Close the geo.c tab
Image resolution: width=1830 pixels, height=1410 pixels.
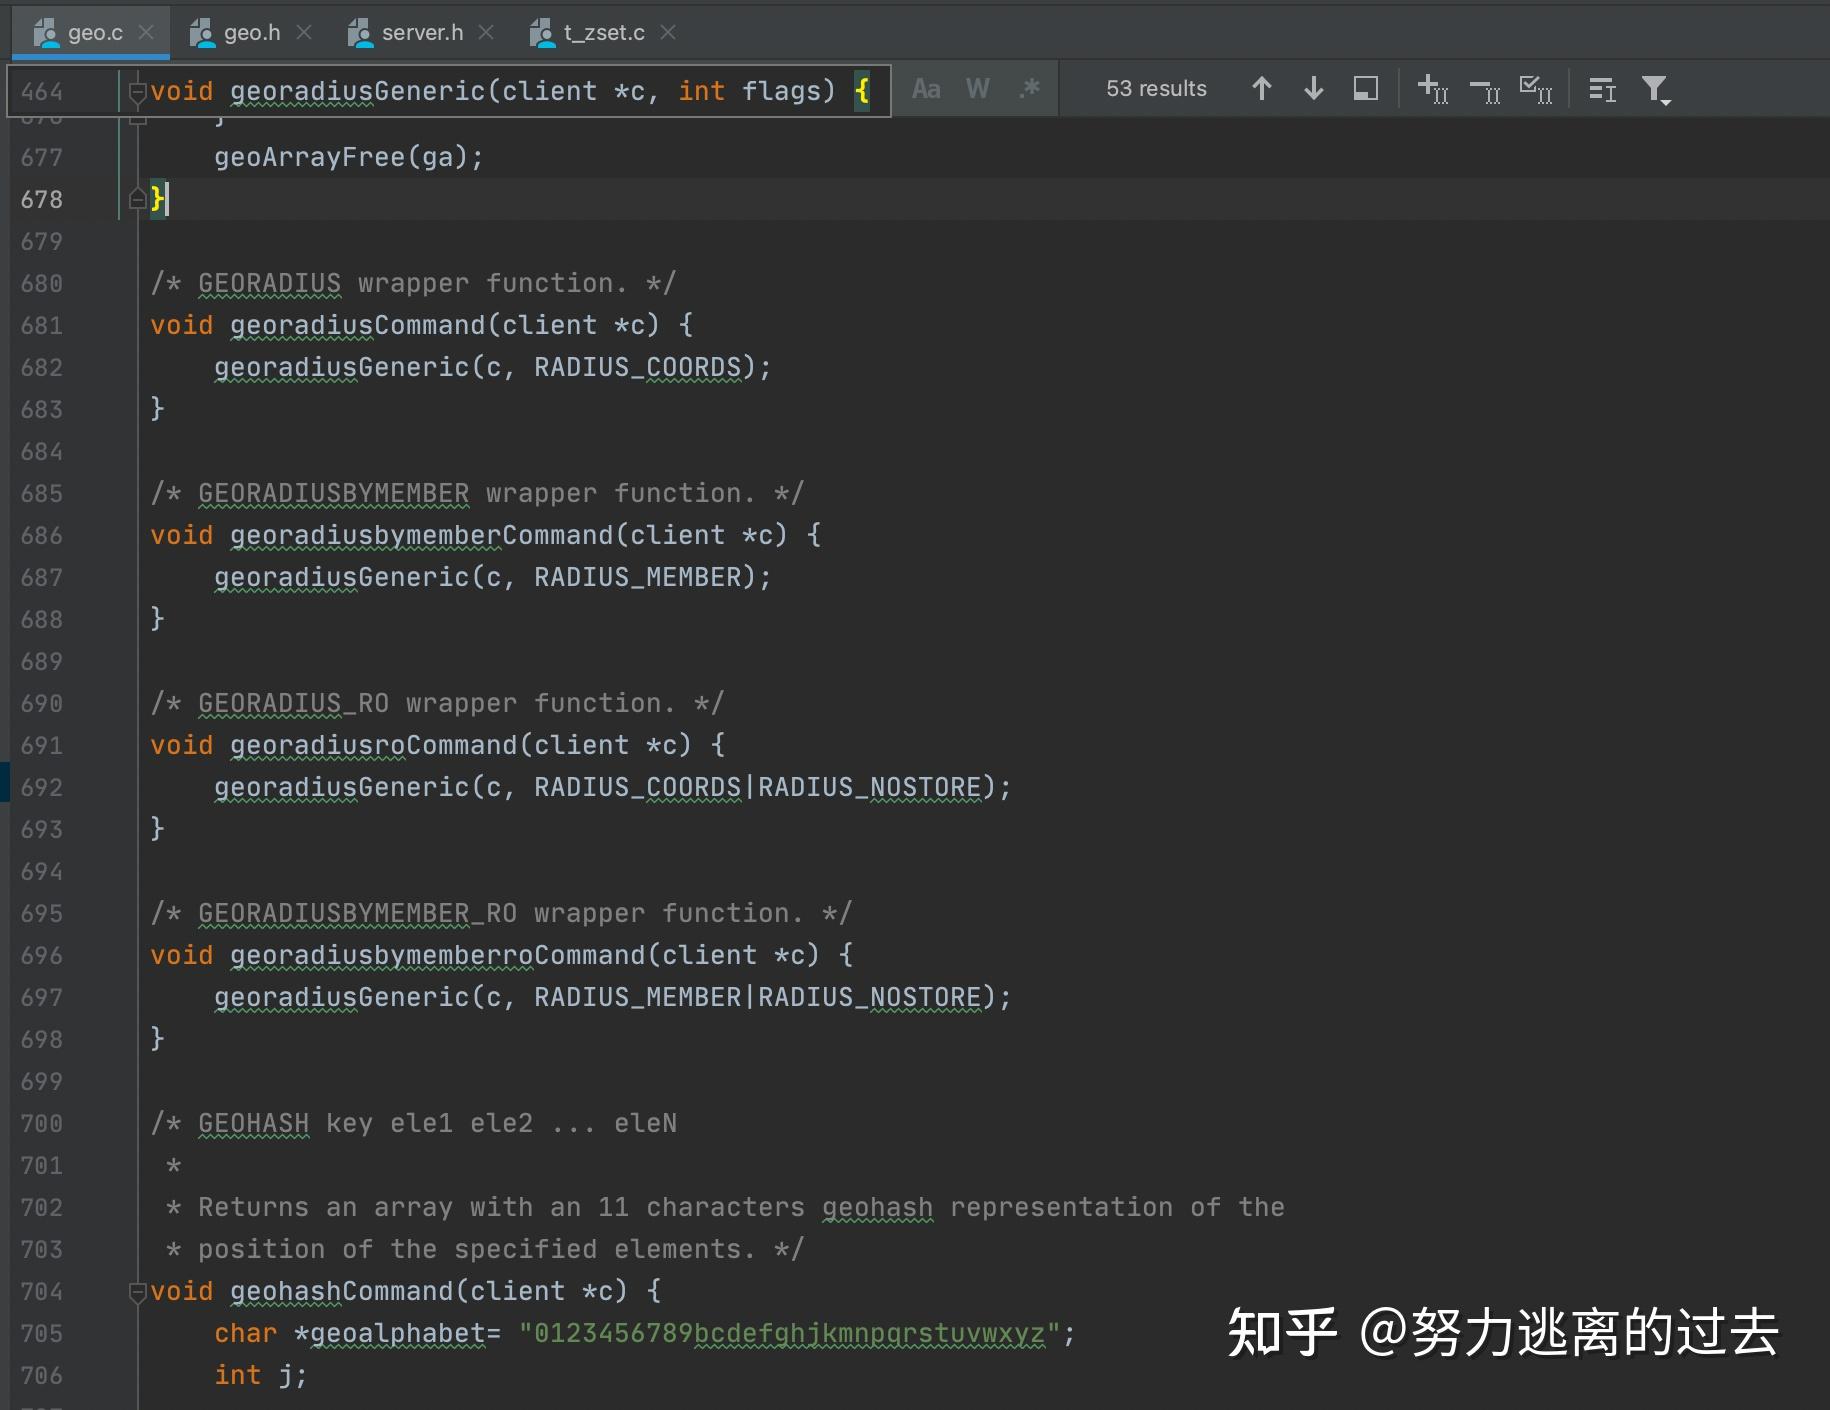point(146,32)
